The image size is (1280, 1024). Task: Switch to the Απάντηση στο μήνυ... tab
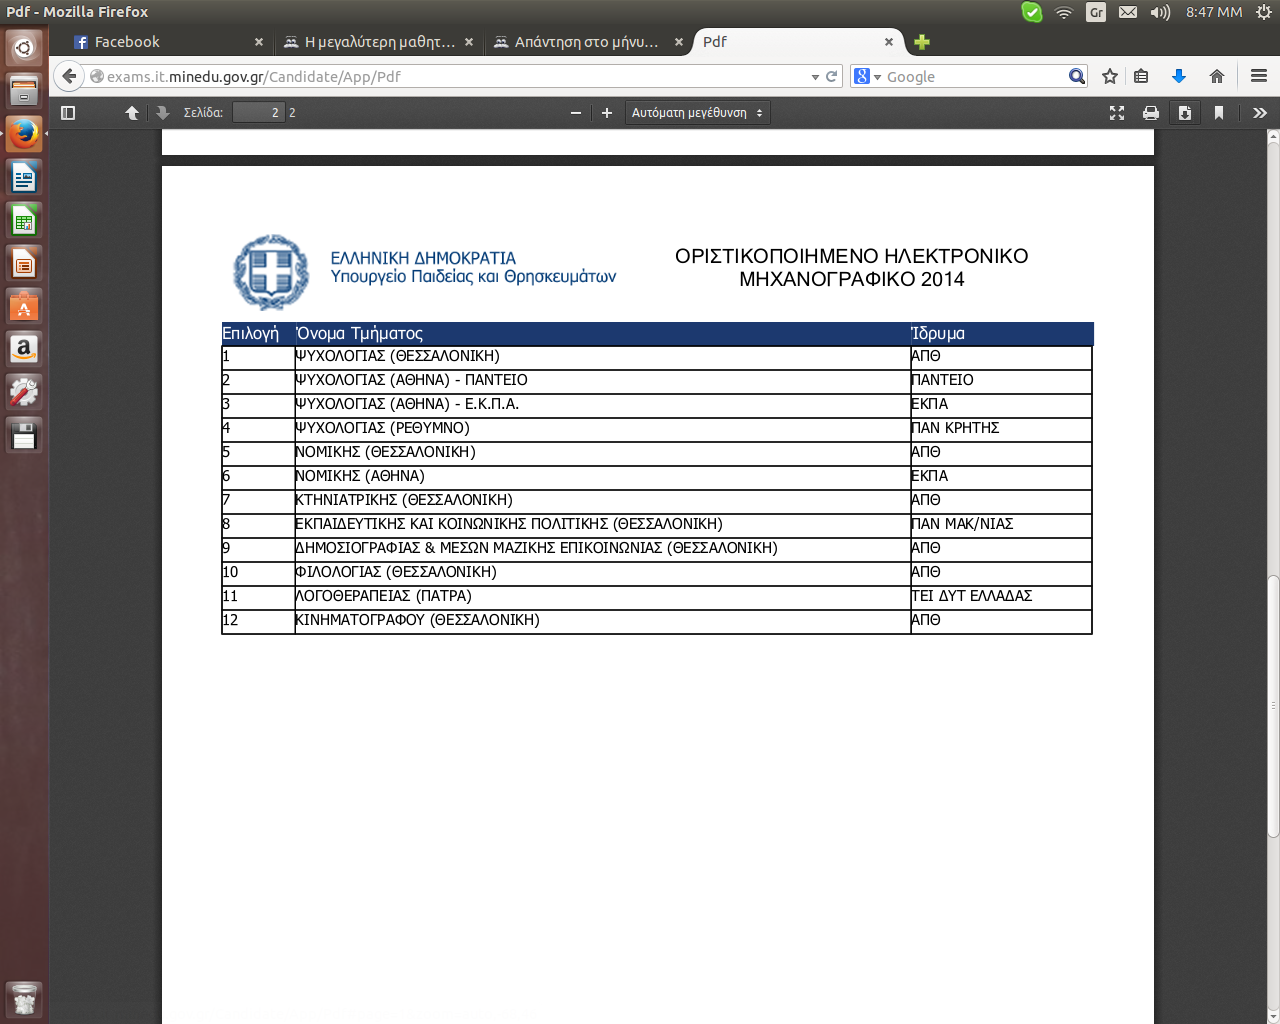coord(586,42)
